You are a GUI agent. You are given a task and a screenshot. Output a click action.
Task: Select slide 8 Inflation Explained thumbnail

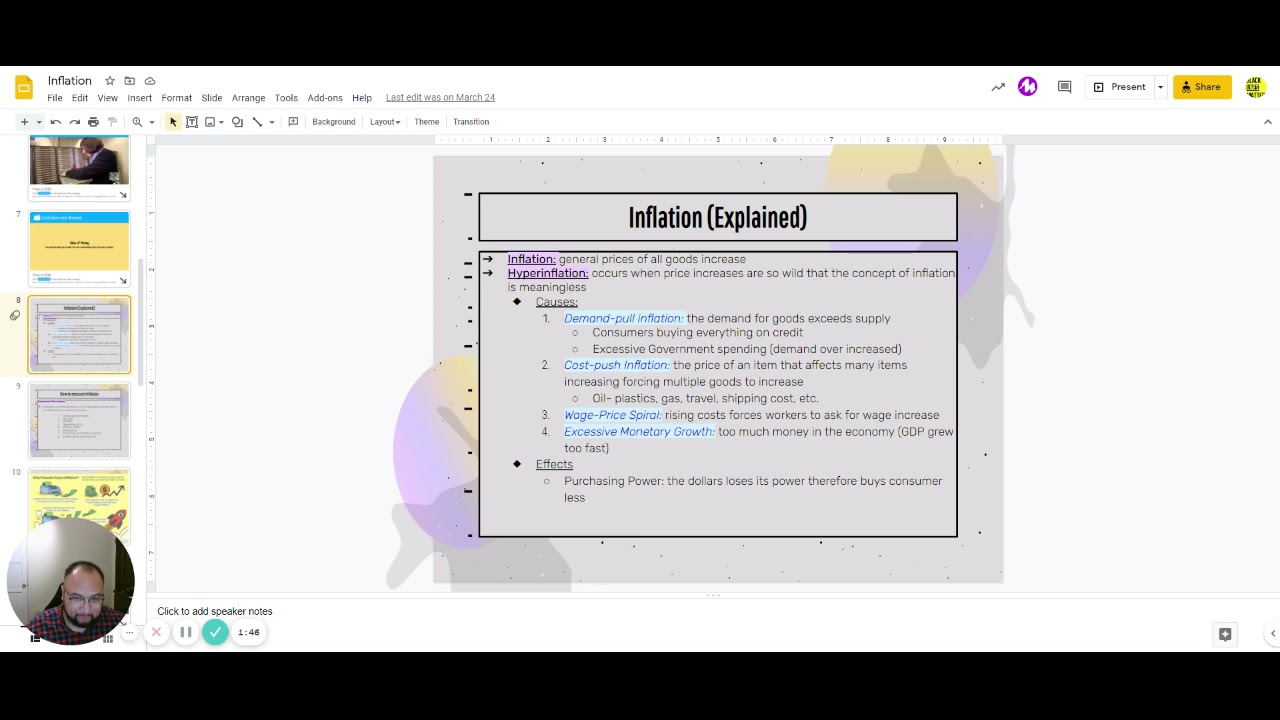coord(80,335)
